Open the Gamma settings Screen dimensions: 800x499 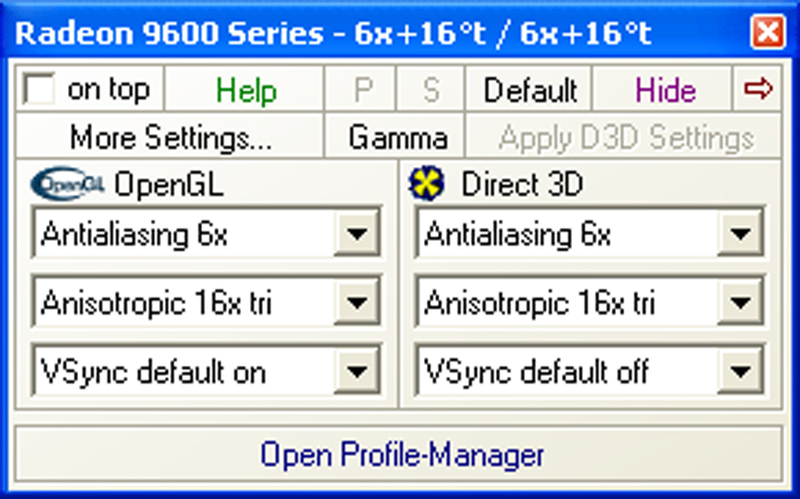pyautogui.click(x=395, y=136)
